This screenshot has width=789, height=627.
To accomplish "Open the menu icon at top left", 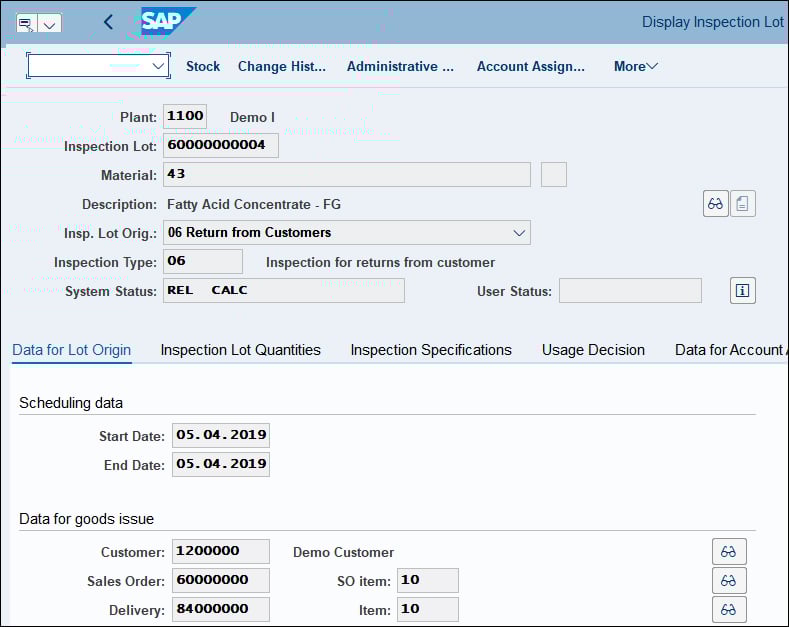I will [26, 23].
